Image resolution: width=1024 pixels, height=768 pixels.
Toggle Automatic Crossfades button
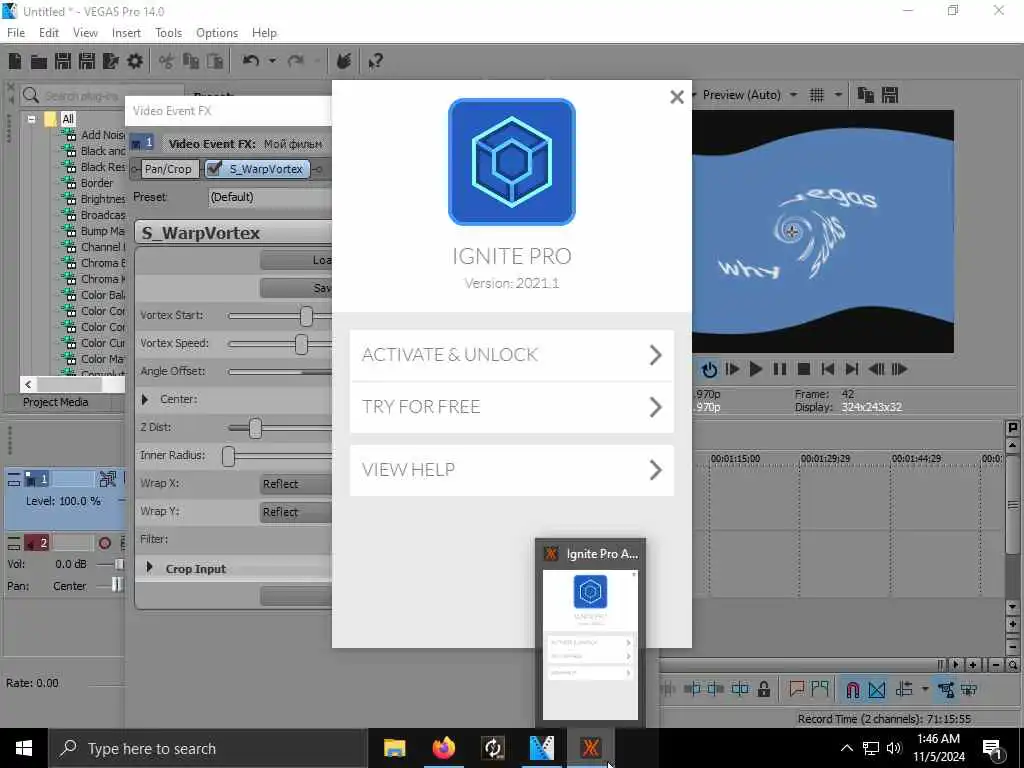point(877,689)
